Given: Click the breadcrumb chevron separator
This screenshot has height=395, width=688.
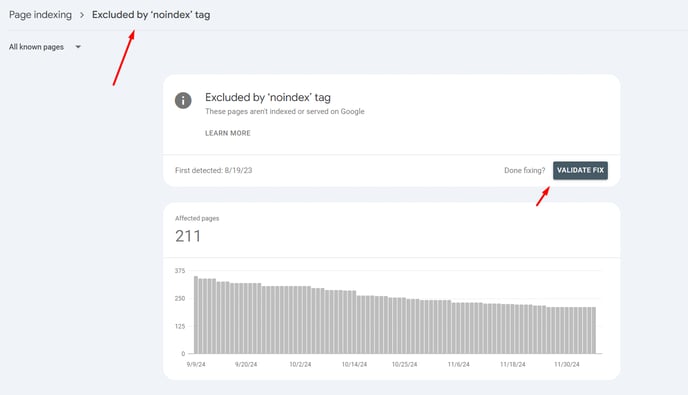Looking at the screenshot, I should tap(82, 15).
